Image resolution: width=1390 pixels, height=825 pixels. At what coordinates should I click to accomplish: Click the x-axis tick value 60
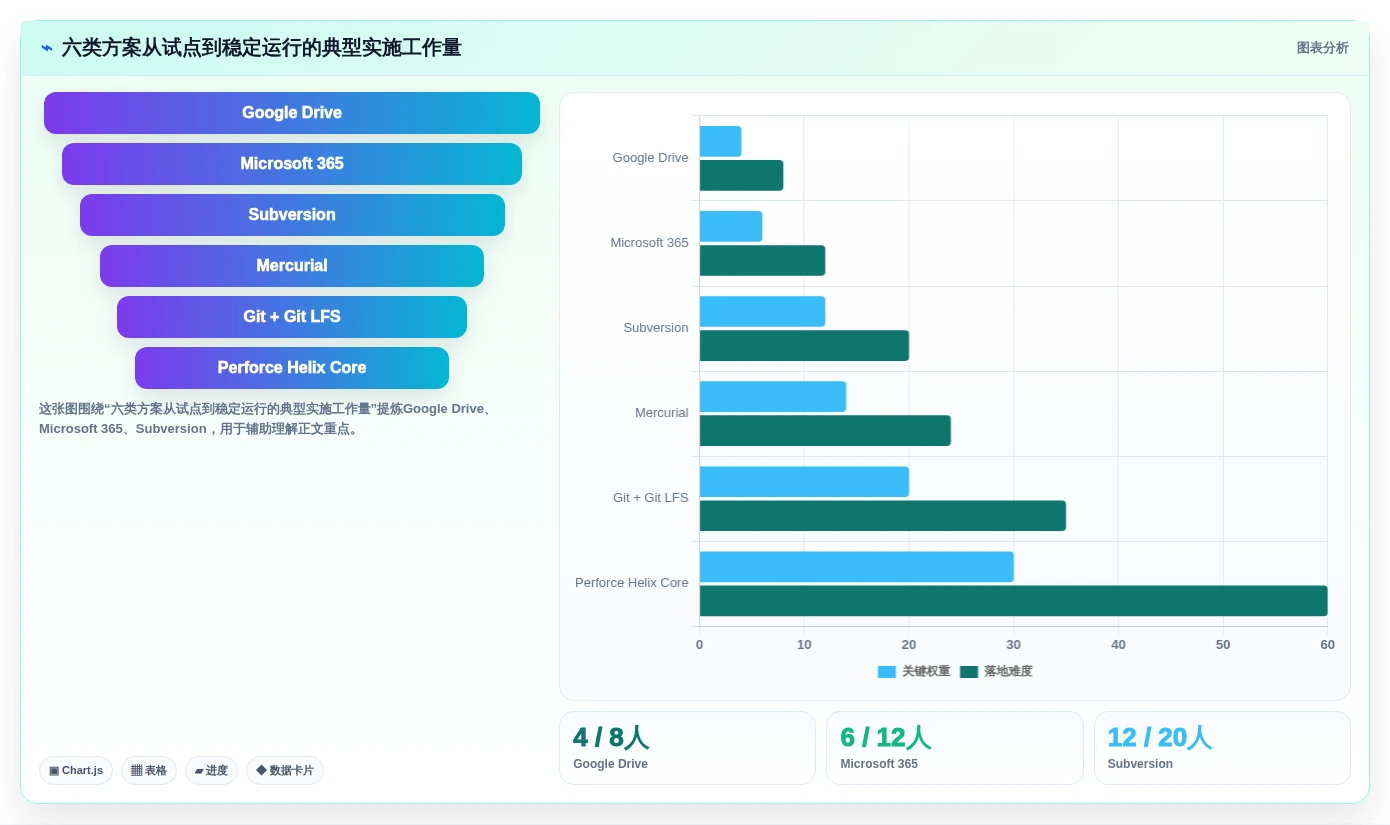[1327, 645]
